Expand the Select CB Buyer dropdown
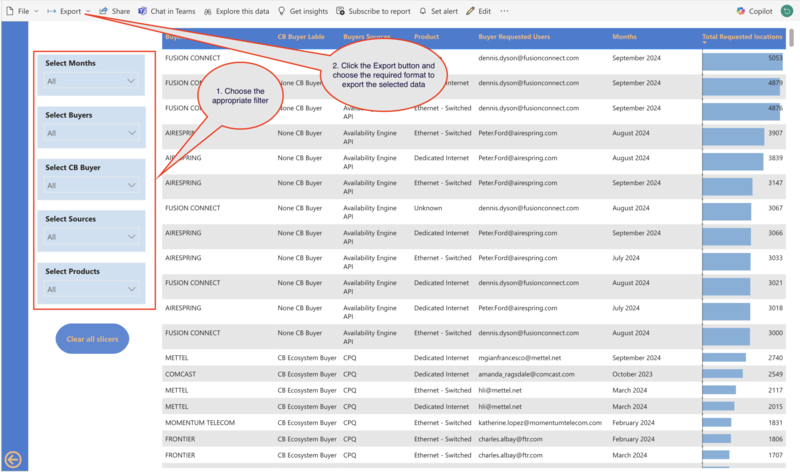Screen dimensions: 800x472 coord(92,185)
